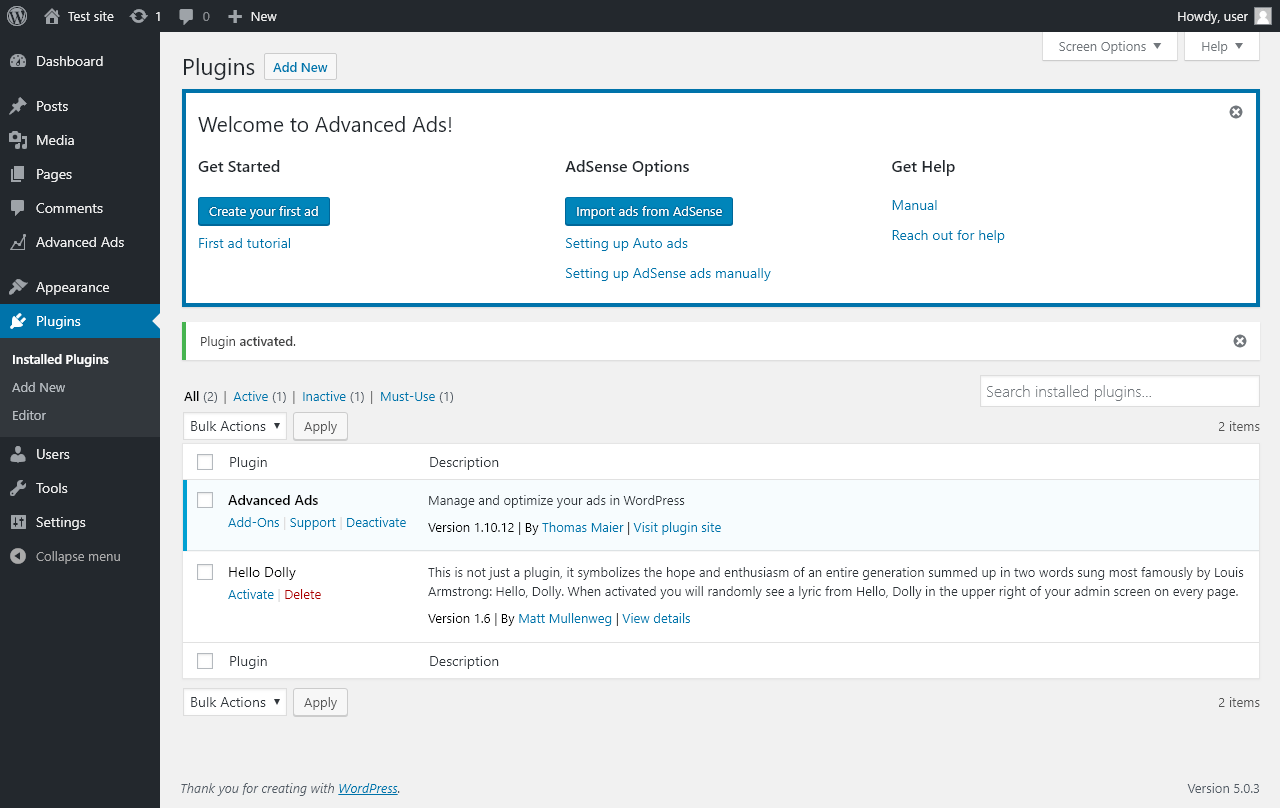Screen dimensions: 1280x808
Task: Click the Media icon in the sidebar
Action: 18,140
